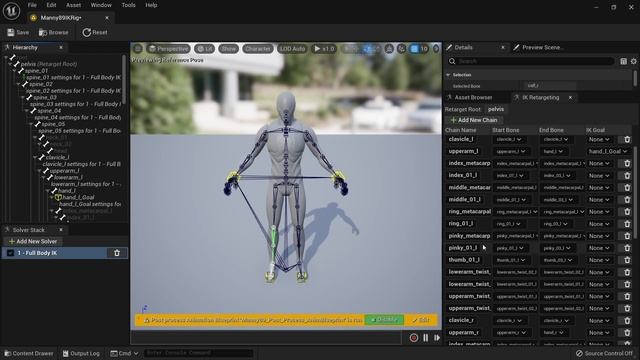This screenshot has width=640, height=360.
Task: Open the Edit menu
Action: coord(51,5)
